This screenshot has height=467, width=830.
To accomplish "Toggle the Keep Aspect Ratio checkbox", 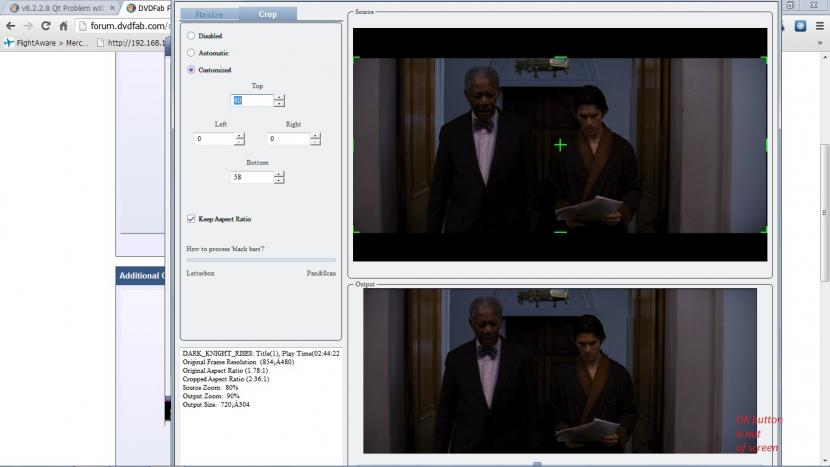I will click(191, 219).
